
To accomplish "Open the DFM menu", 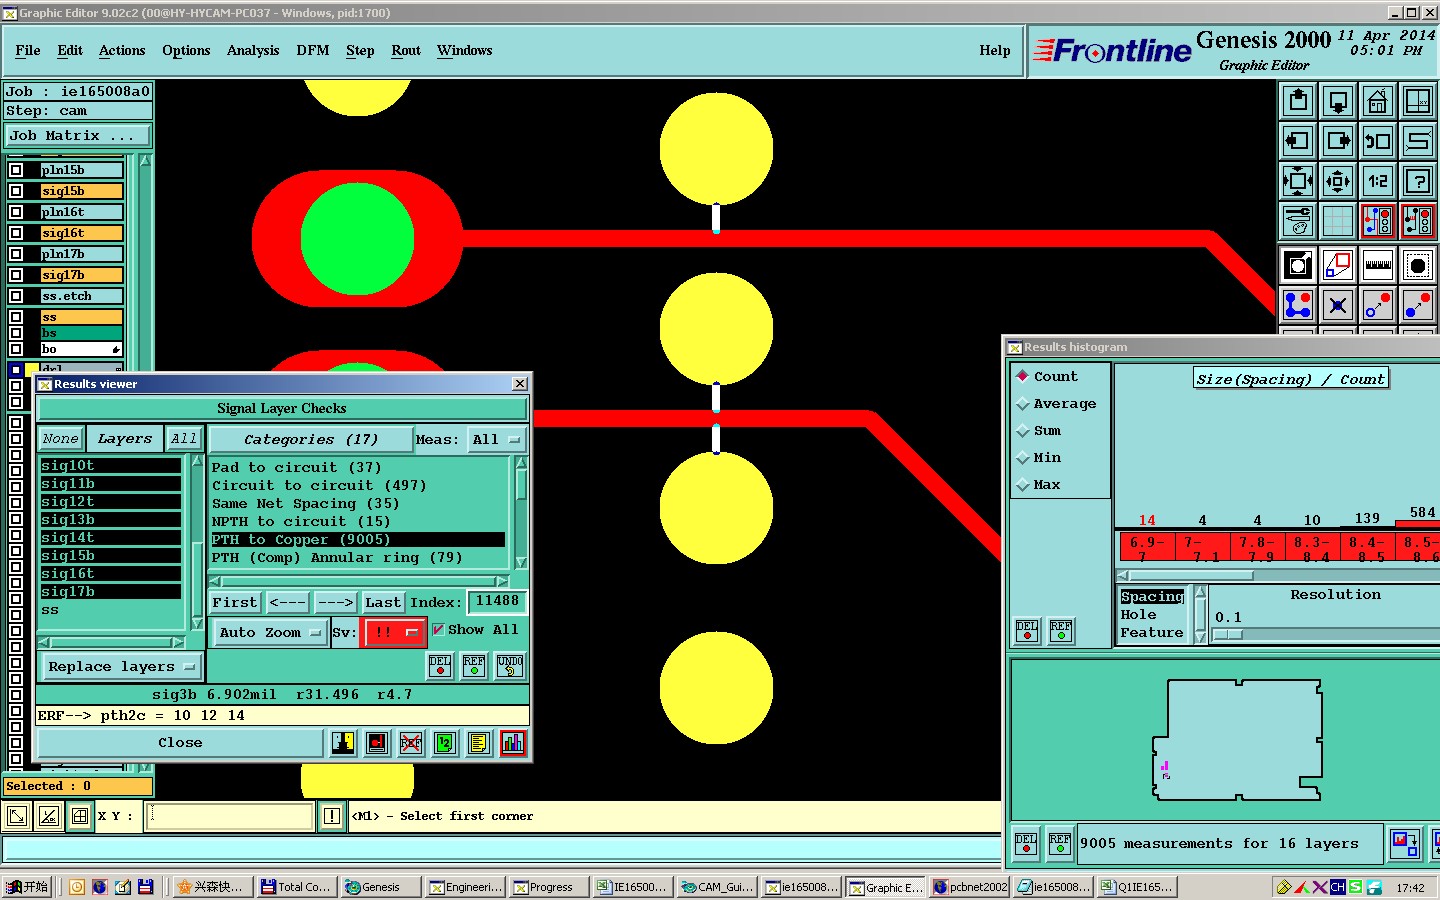I will click(313, 50).
